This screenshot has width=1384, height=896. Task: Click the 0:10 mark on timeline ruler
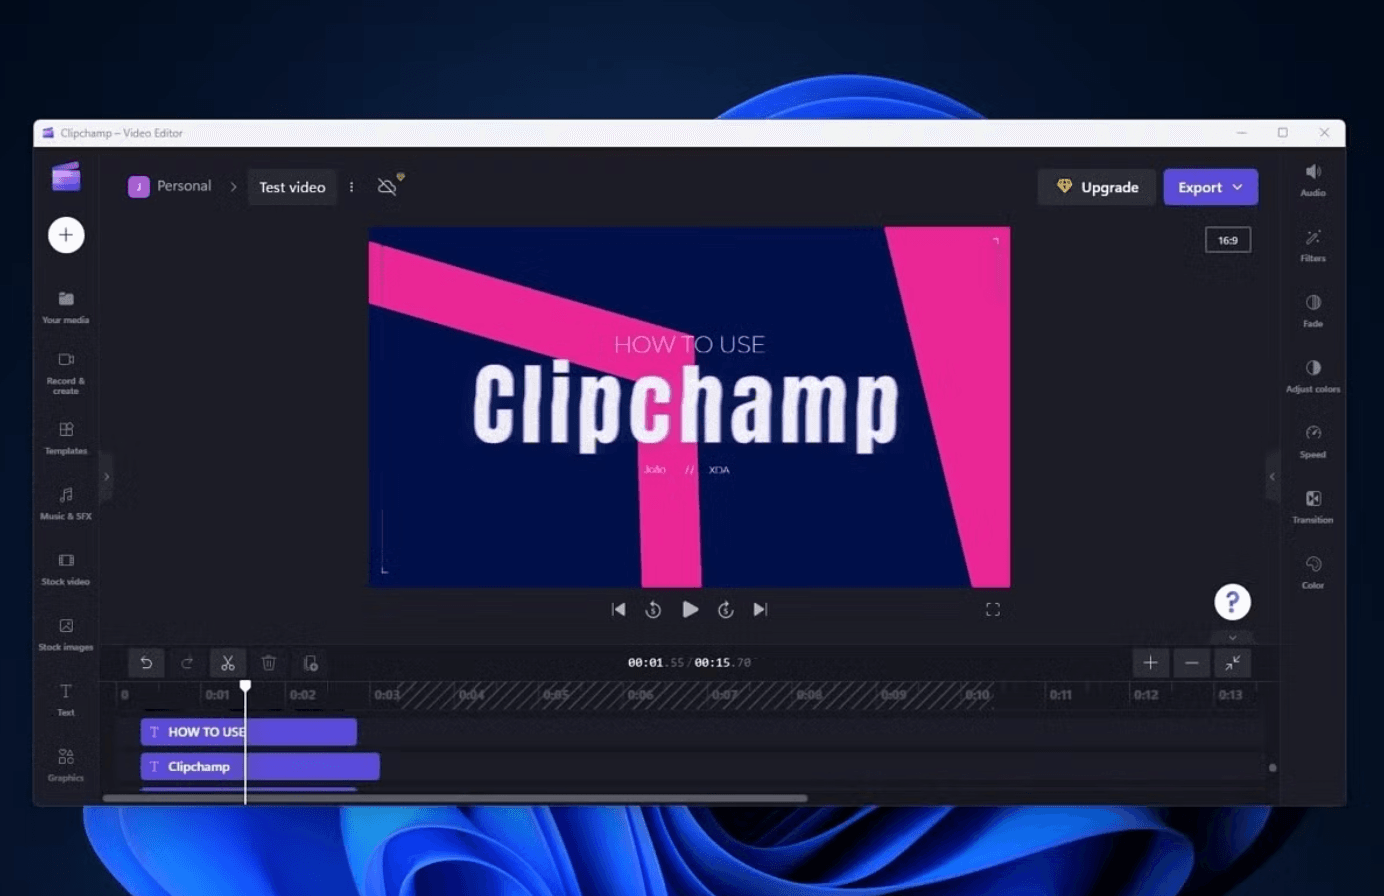click(x=978, y=695)
